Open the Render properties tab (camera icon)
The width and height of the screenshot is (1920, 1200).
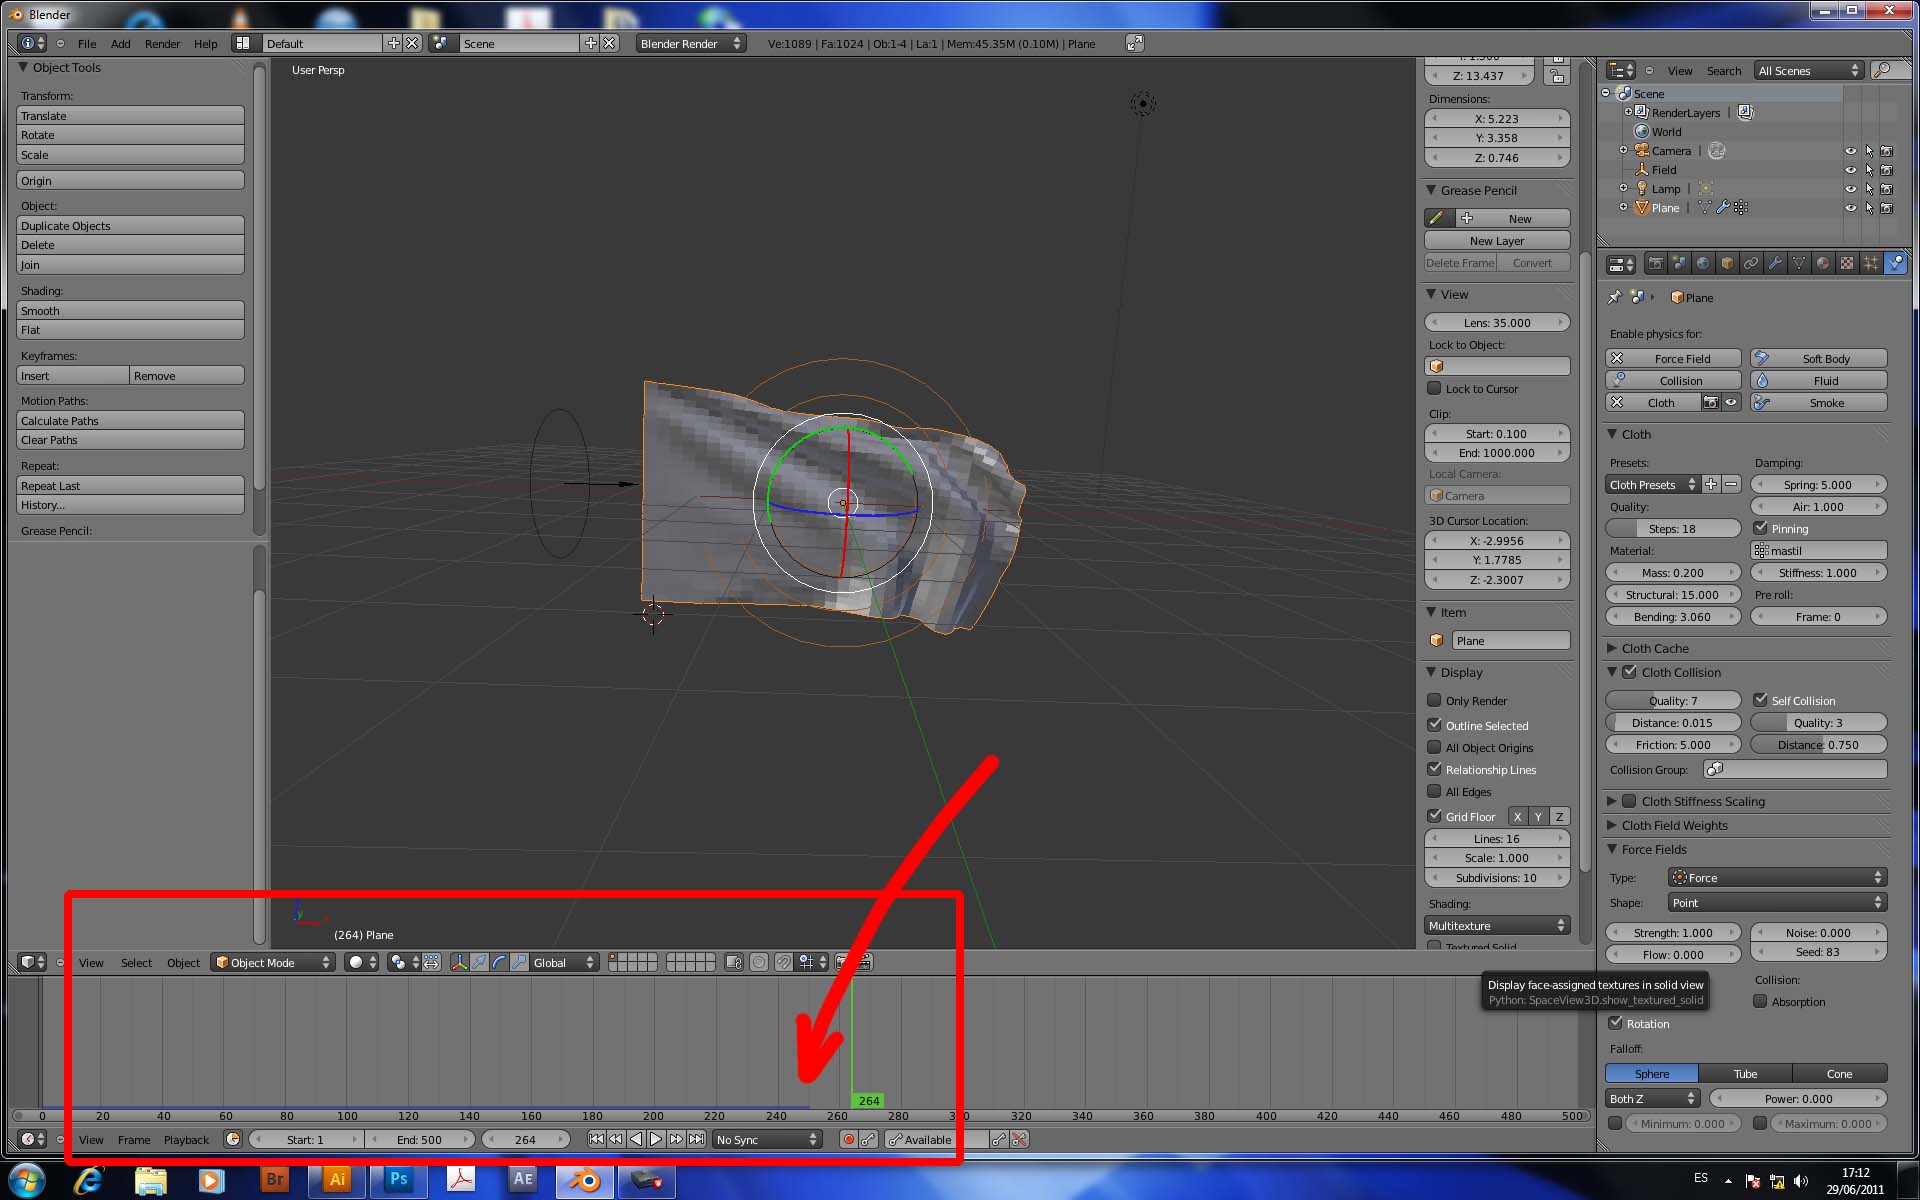1655,264
